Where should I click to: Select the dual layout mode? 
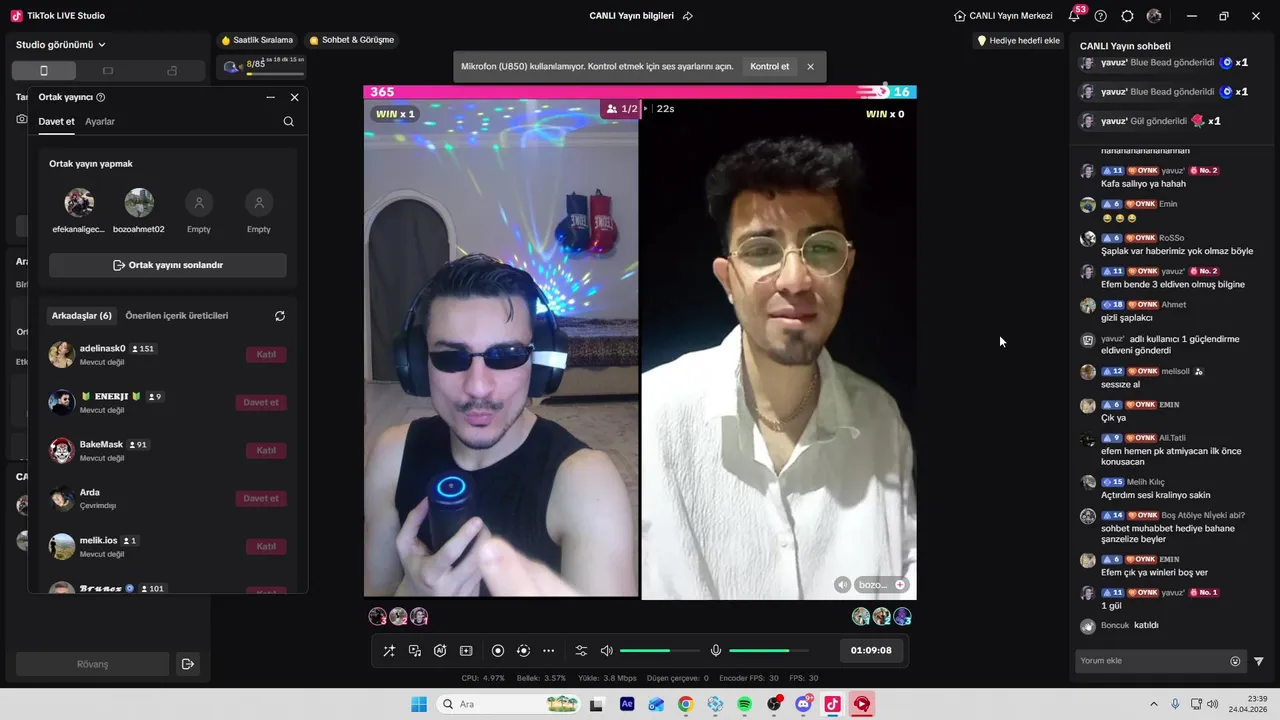click(172, 70)
